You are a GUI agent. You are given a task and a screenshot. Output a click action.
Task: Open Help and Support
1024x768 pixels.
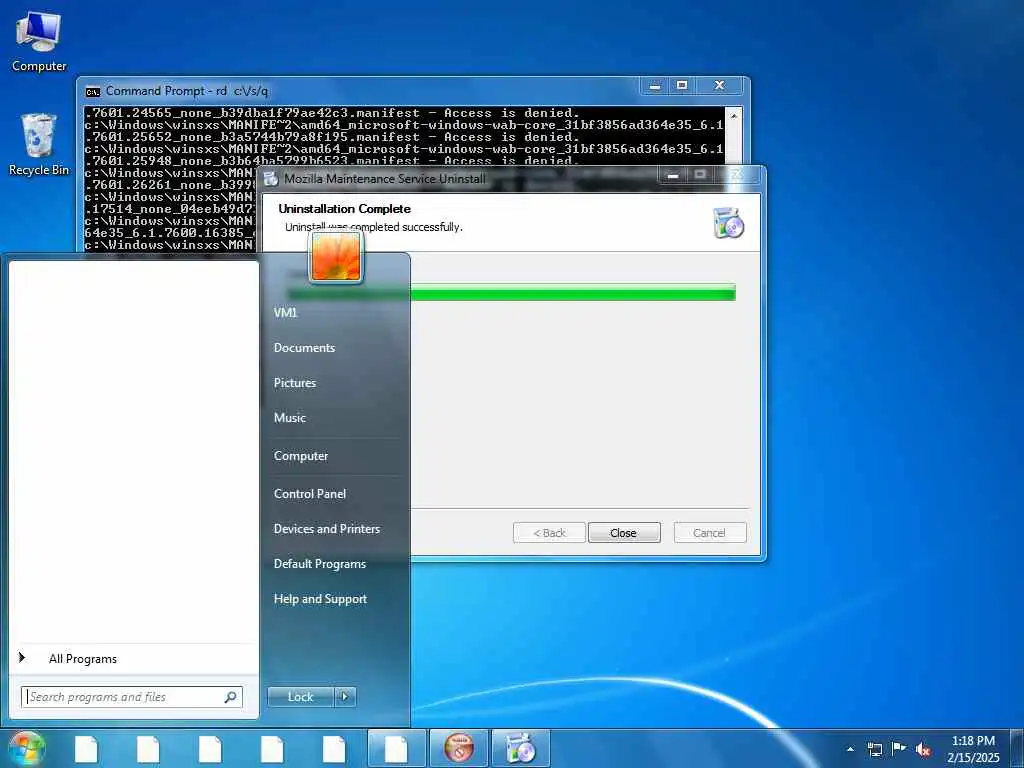tap(320, 599)
